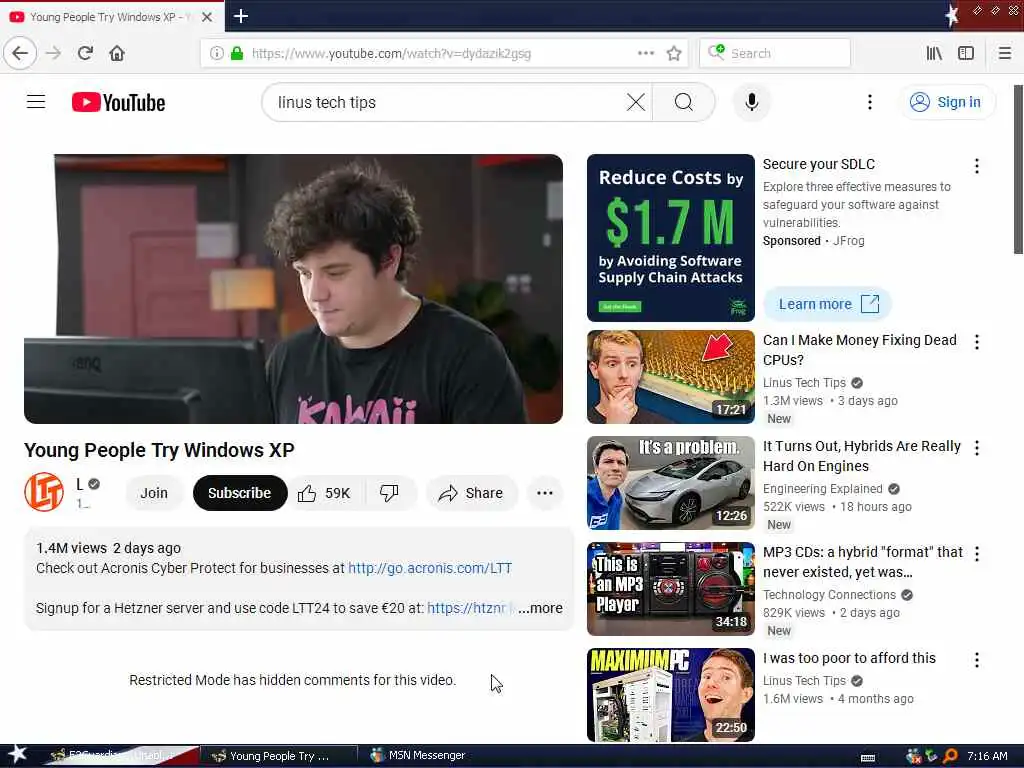Share the video
The width and height of the screenshot is (1024, 768).
471,493
